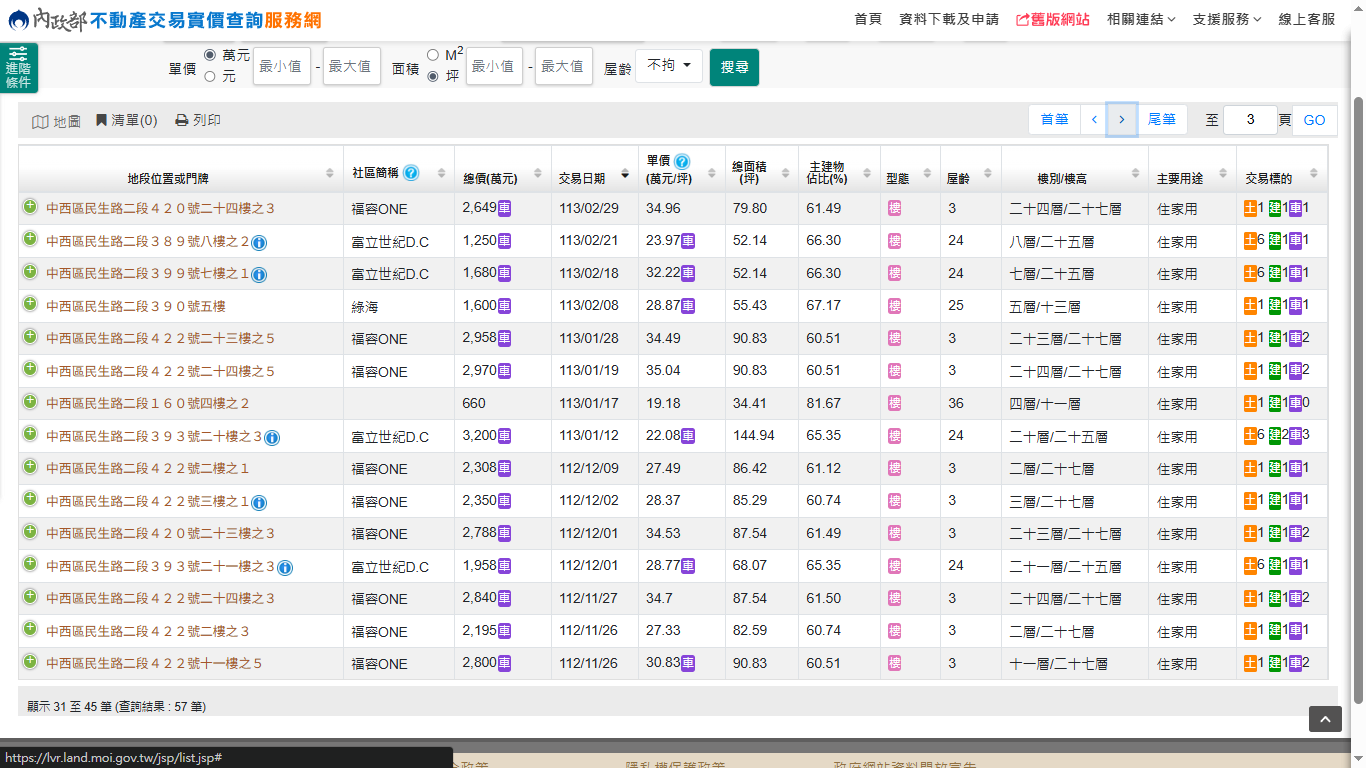Click GO page jump button
This screenshot has height=768, width=1366.
point(1314,120)
